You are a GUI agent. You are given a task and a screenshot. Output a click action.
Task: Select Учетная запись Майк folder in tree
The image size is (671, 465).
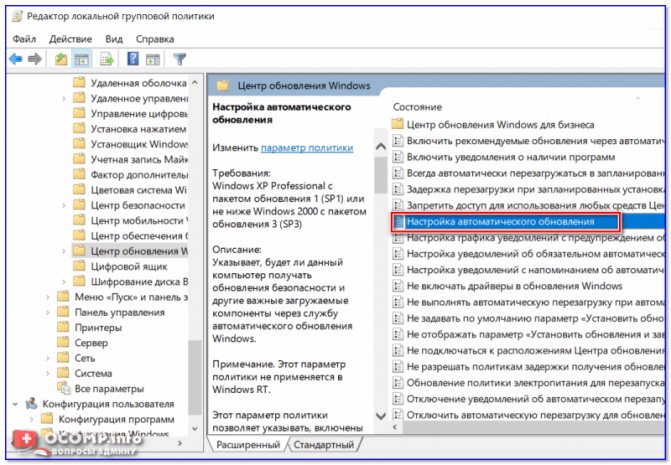130,159
